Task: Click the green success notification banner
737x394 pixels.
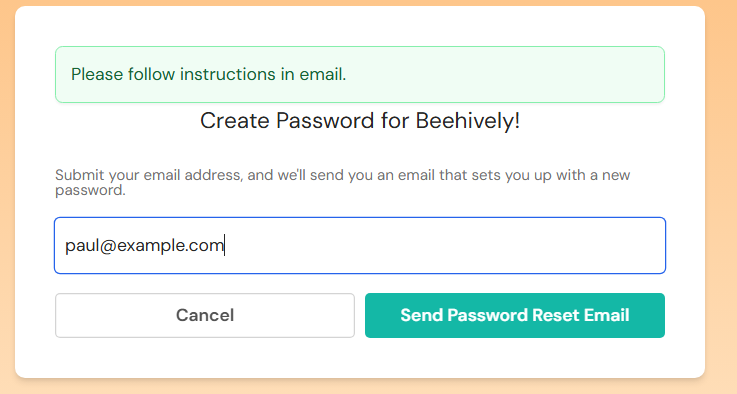Action: pos(360,74)
